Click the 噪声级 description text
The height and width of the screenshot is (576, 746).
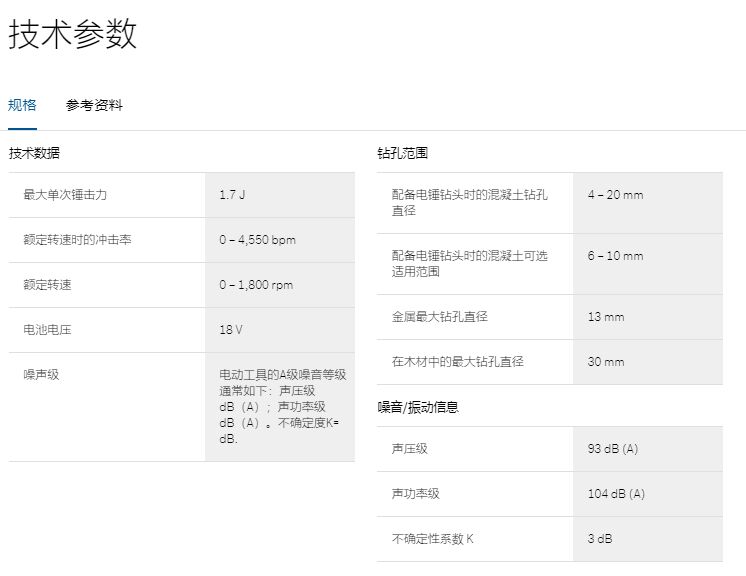click(x=282, y=406)
